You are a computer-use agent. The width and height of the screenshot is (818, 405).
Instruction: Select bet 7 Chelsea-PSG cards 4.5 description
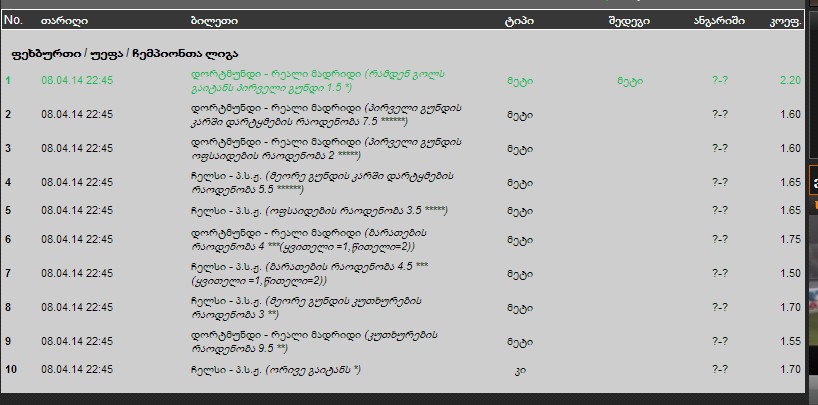310,273
